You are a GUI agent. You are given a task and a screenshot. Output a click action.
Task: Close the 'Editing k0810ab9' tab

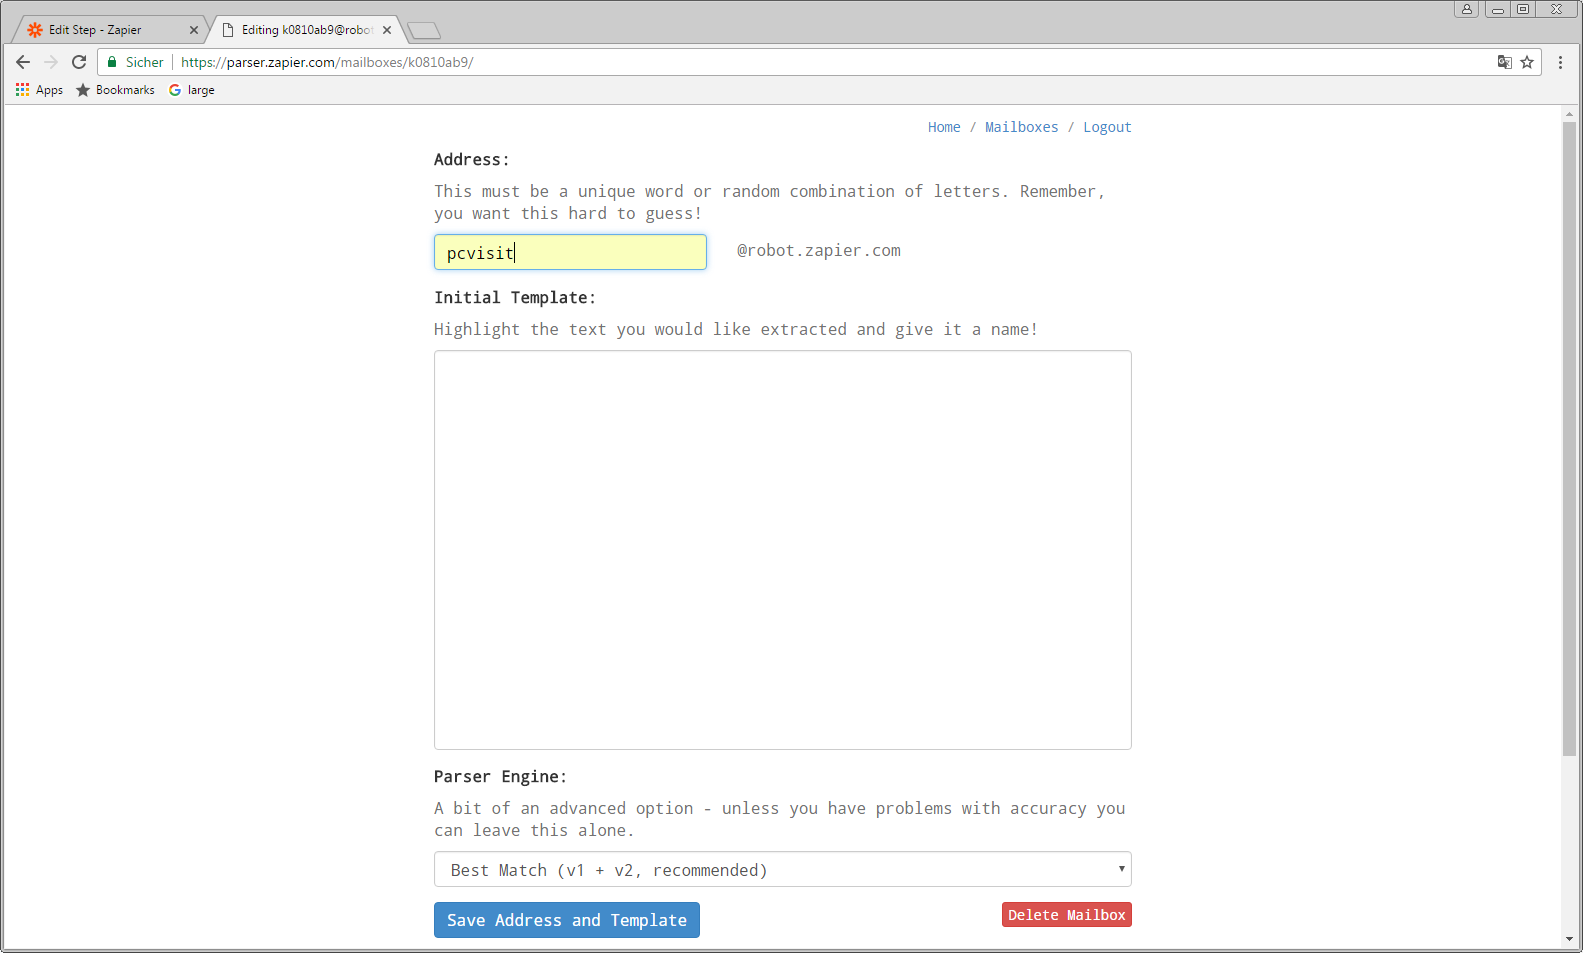(x=387, y=30)
